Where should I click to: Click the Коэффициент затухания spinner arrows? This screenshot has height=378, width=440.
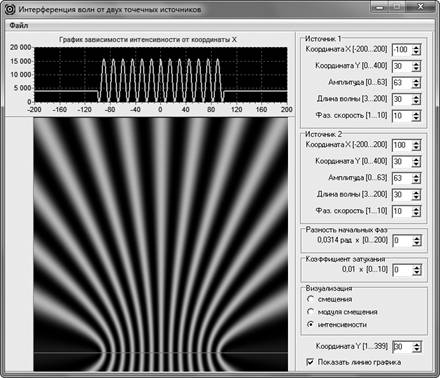pyautogui.click(x=417, y=270)
